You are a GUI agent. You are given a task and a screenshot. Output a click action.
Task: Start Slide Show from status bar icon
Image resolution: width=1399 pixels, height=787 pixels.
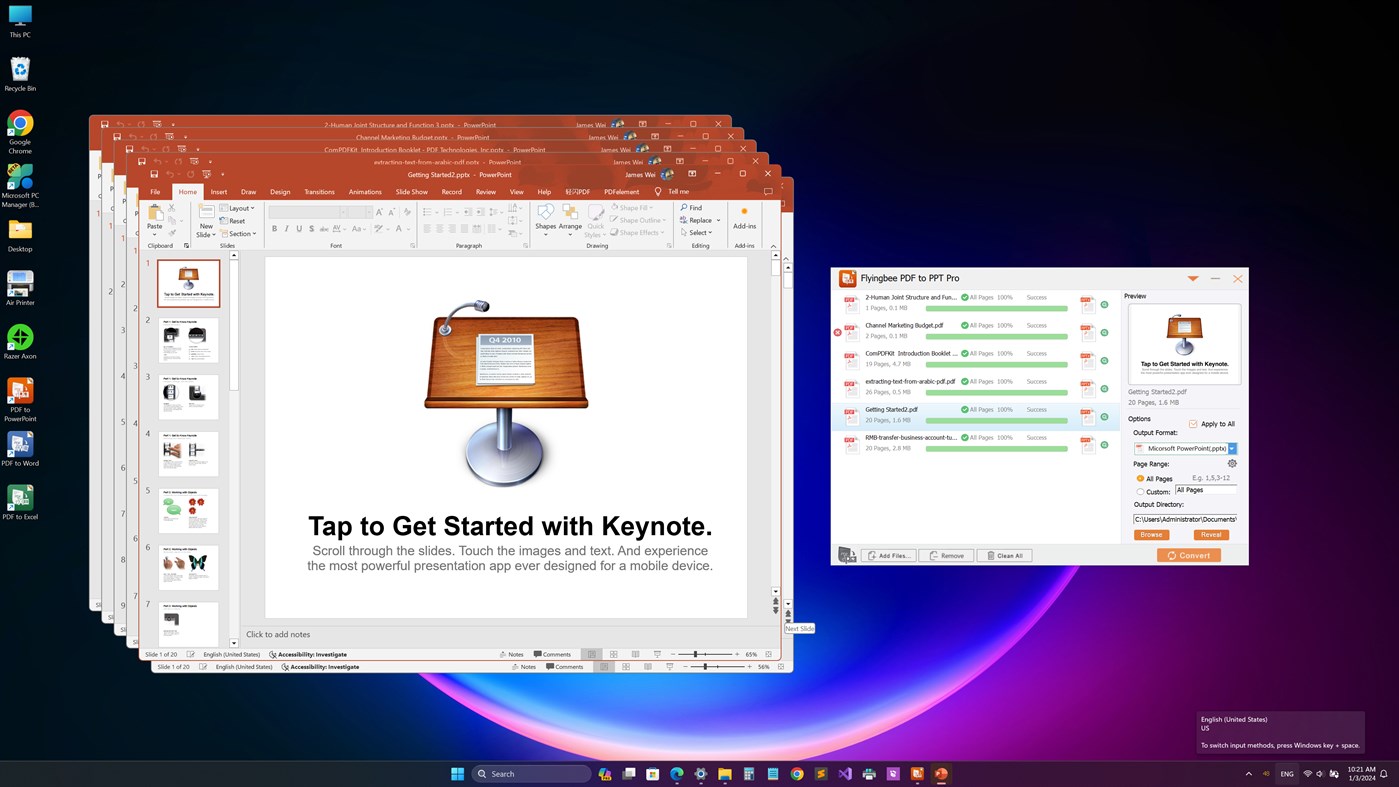[657, 654]
